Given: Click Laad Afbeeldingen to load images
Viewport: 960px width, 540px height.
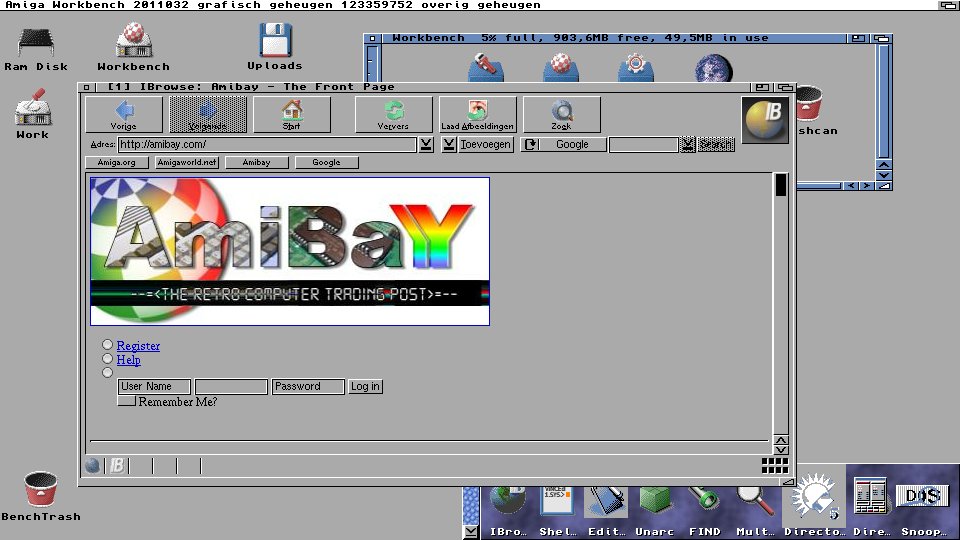Looking at the screenshot, I should pyautogui.click(x=478, y=114).
